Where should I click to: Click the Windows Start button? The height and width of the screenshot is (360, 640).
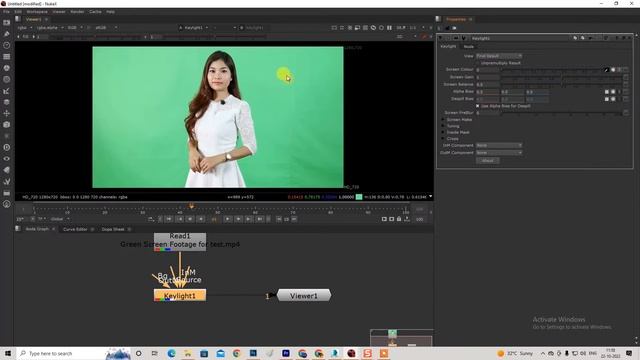point(7,353)
